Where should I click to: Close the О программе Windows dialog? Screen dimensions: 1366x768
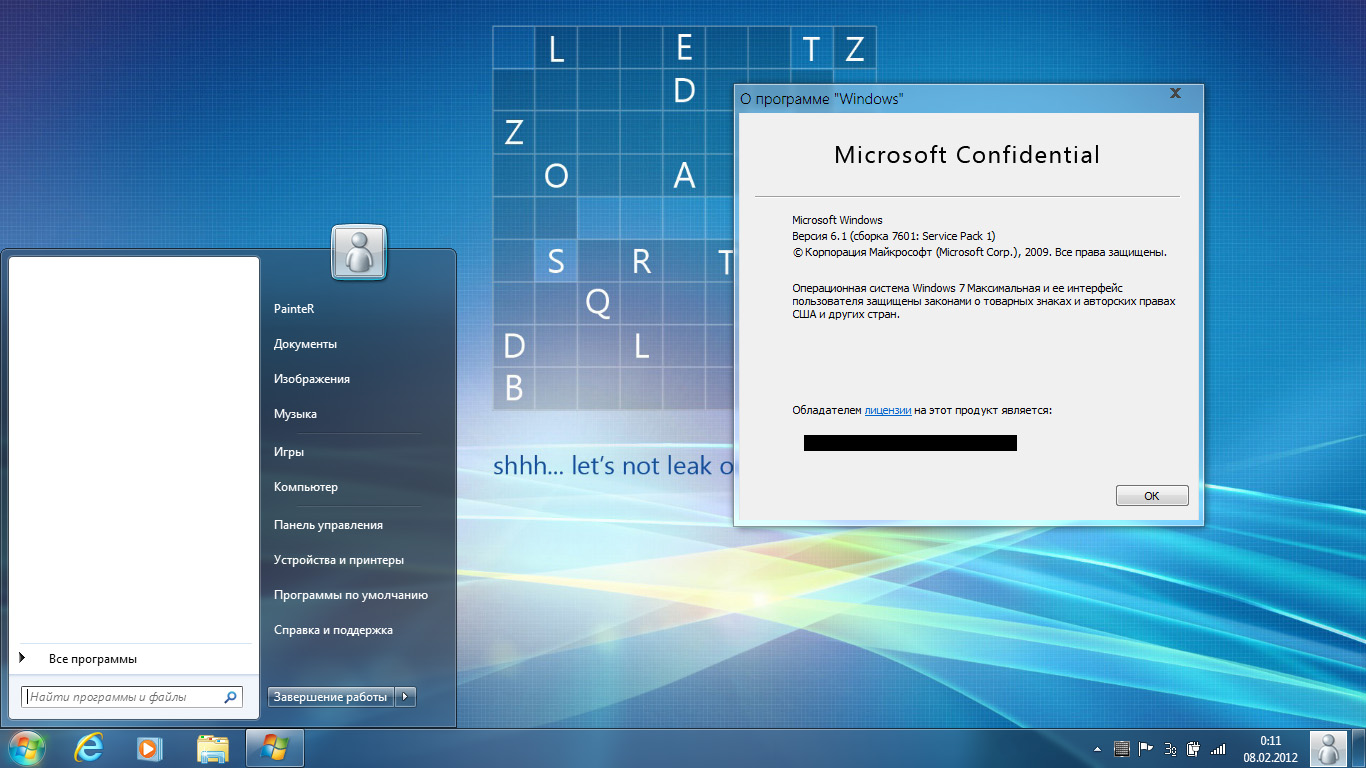1175,94
